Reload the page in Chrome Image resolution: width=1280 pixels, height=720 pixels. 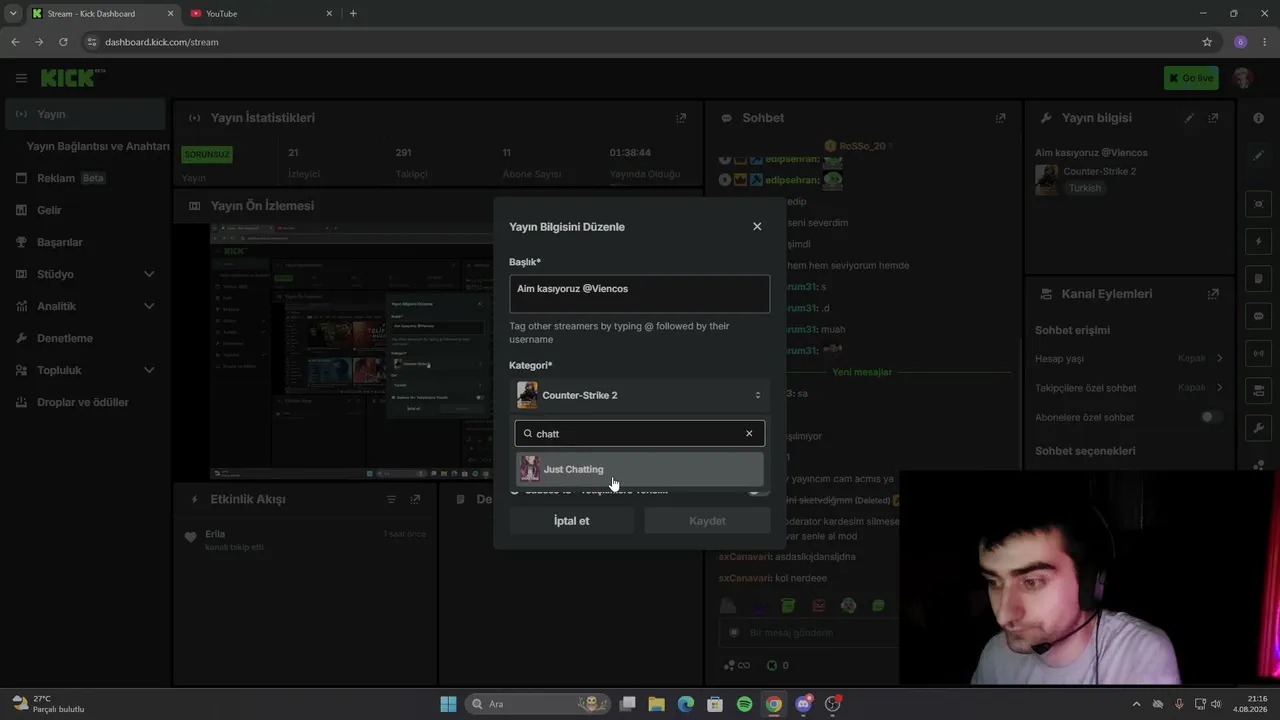[63, 42]
